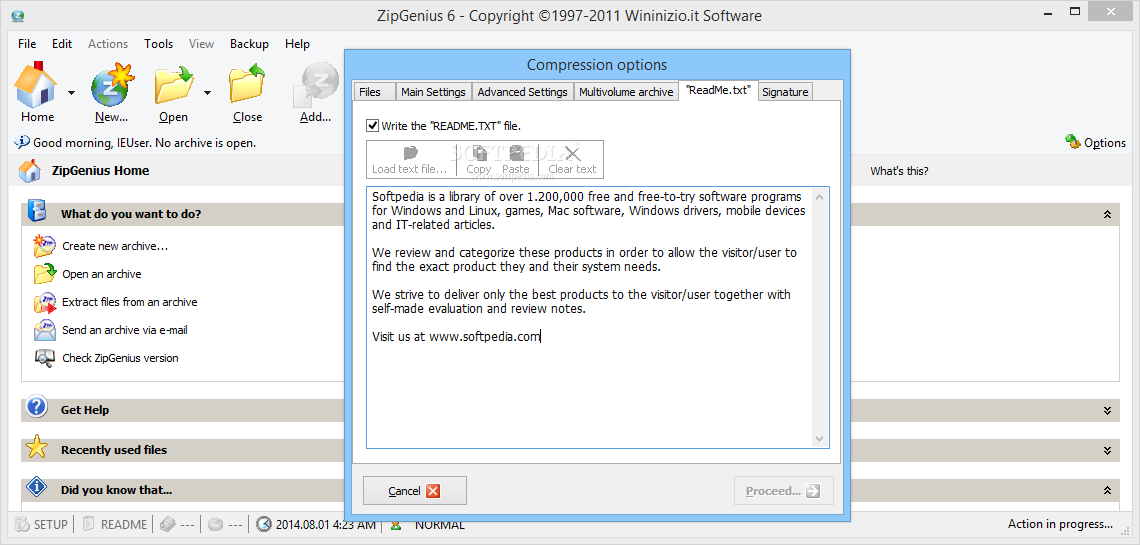
Task: Click SETUP in the status bar
Action: point(41,524)
